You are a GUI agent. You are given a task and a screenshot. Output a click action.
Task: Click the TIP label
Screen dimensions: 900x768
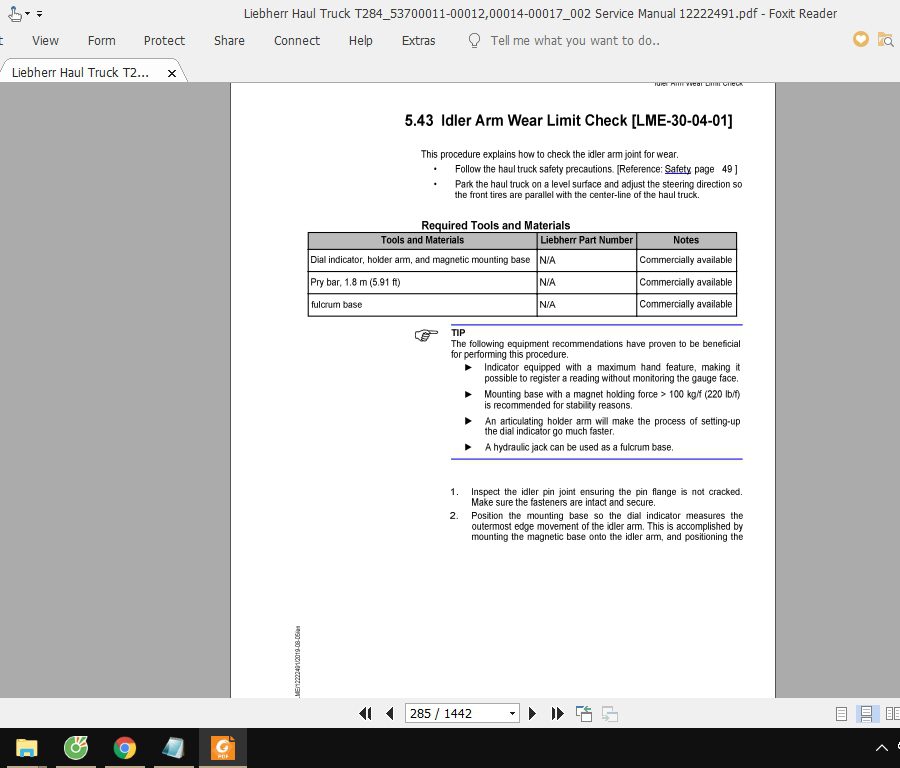pos(458,333)
